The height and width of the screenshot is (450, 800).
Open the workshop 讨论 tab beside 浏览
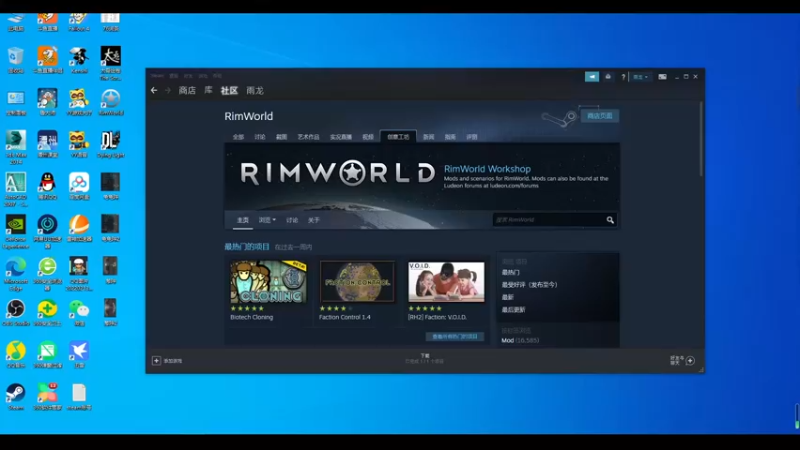(x=292, y=220)
